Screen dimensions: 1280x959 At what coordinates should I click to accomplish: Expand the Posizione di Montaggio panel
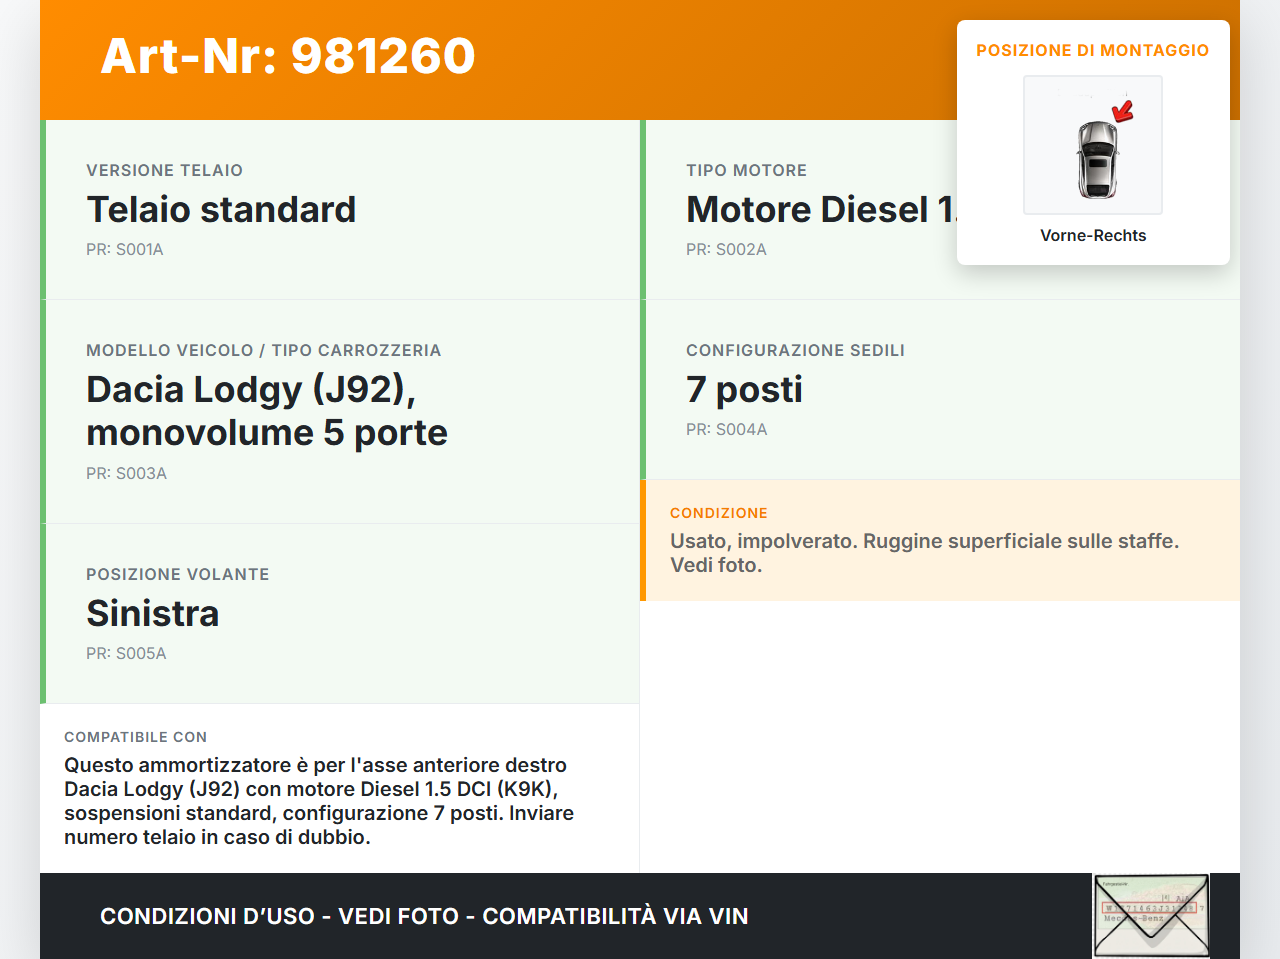tap(1093, 49)
